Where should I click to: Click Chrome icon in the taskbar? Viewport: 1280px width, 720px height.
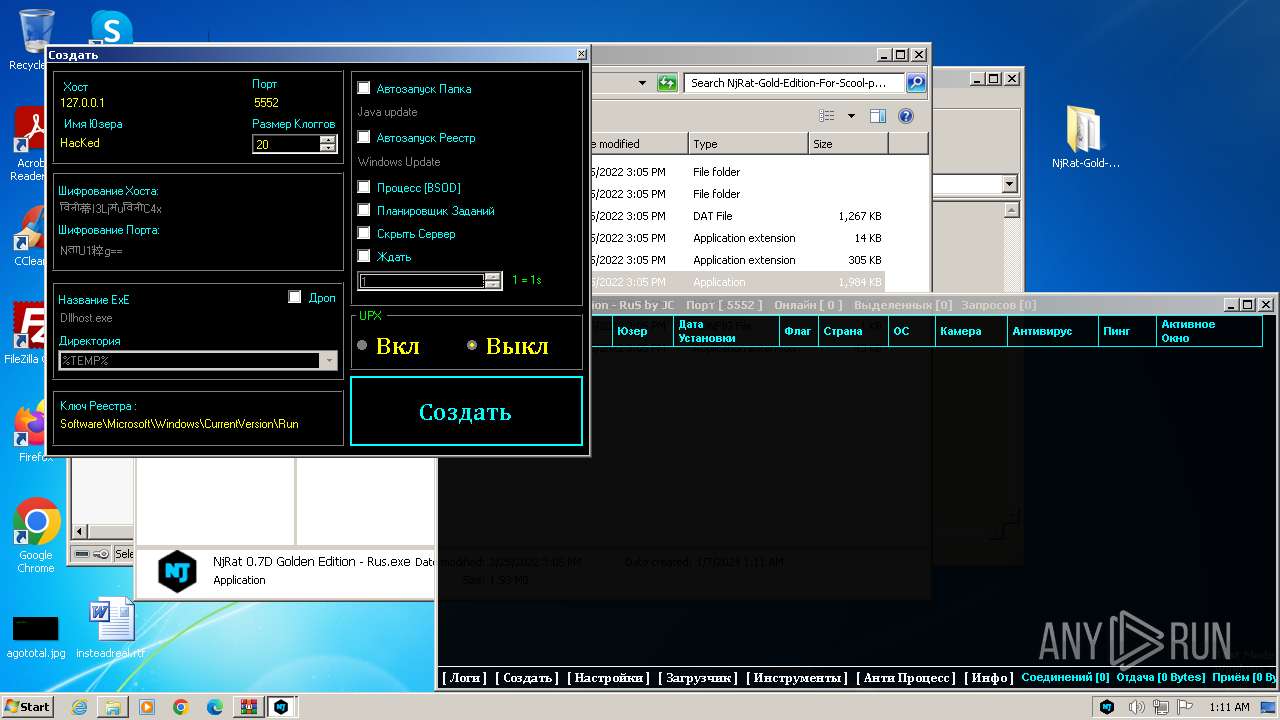point(181,707)
